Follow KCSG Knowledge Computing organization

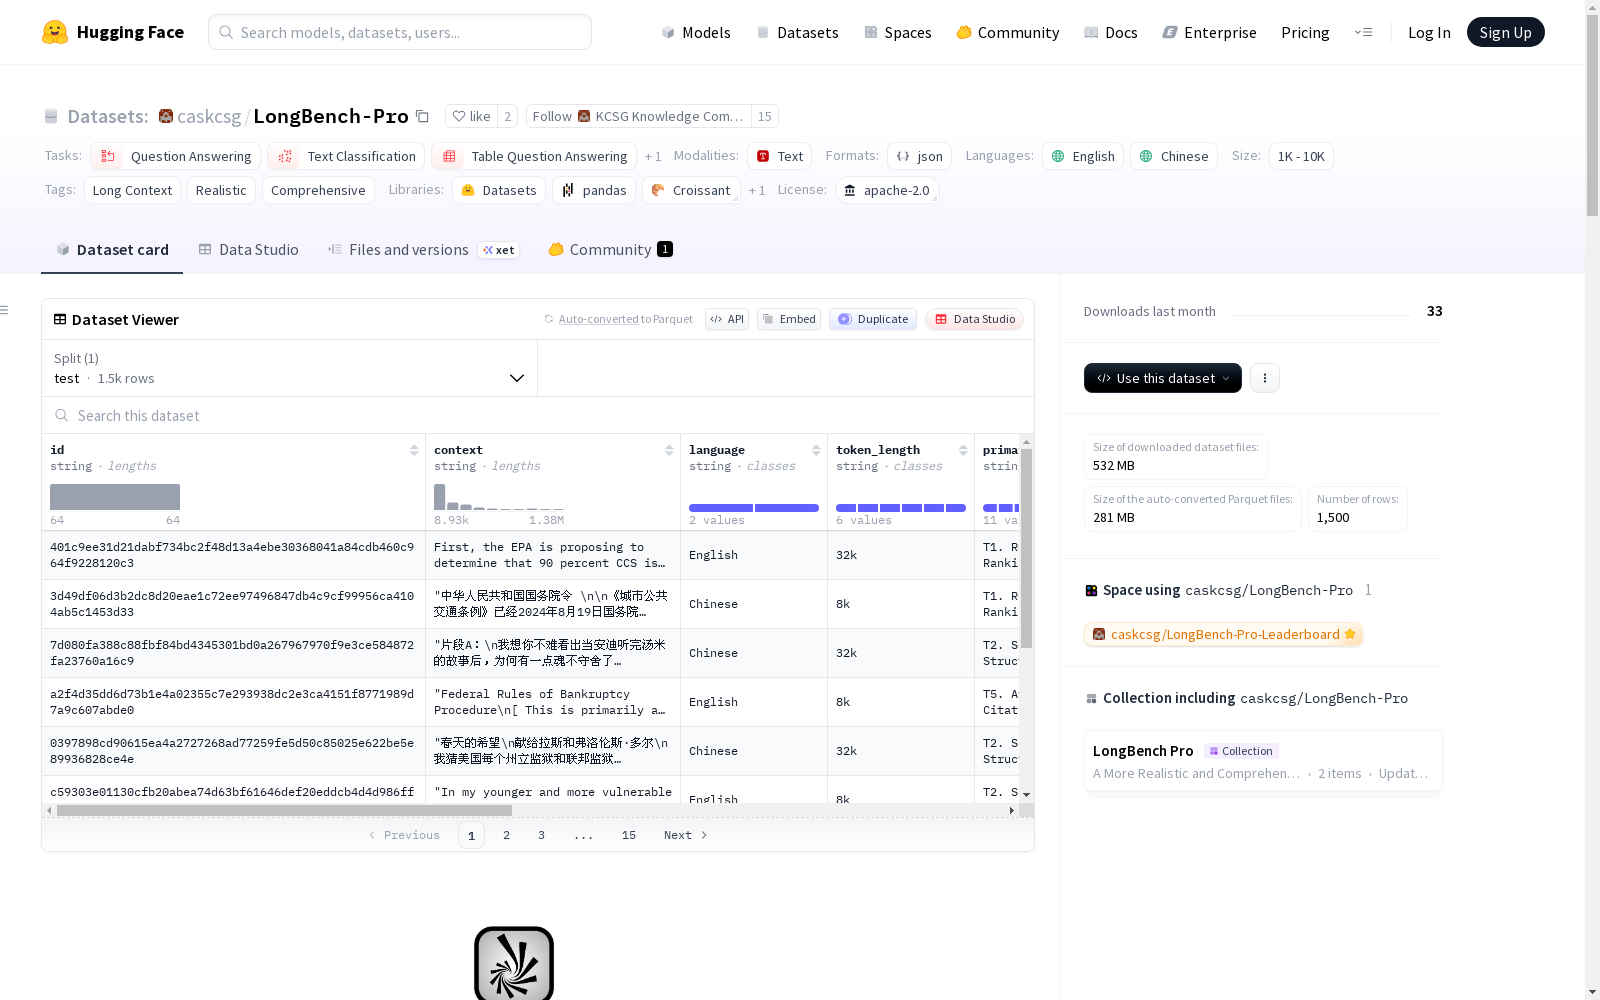639,116
